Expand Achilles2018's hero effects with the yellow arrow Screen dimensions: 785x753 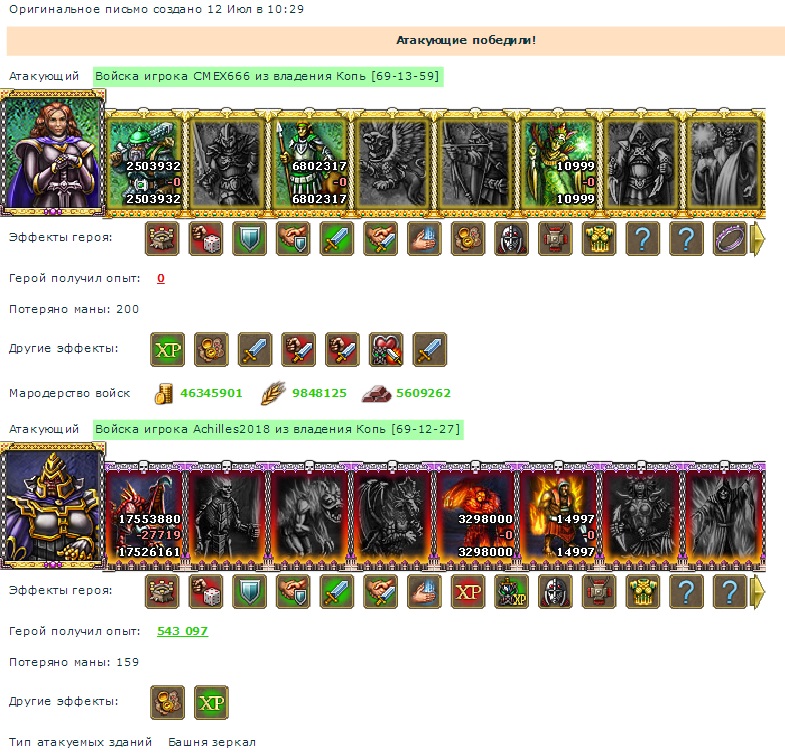(757, 592)
